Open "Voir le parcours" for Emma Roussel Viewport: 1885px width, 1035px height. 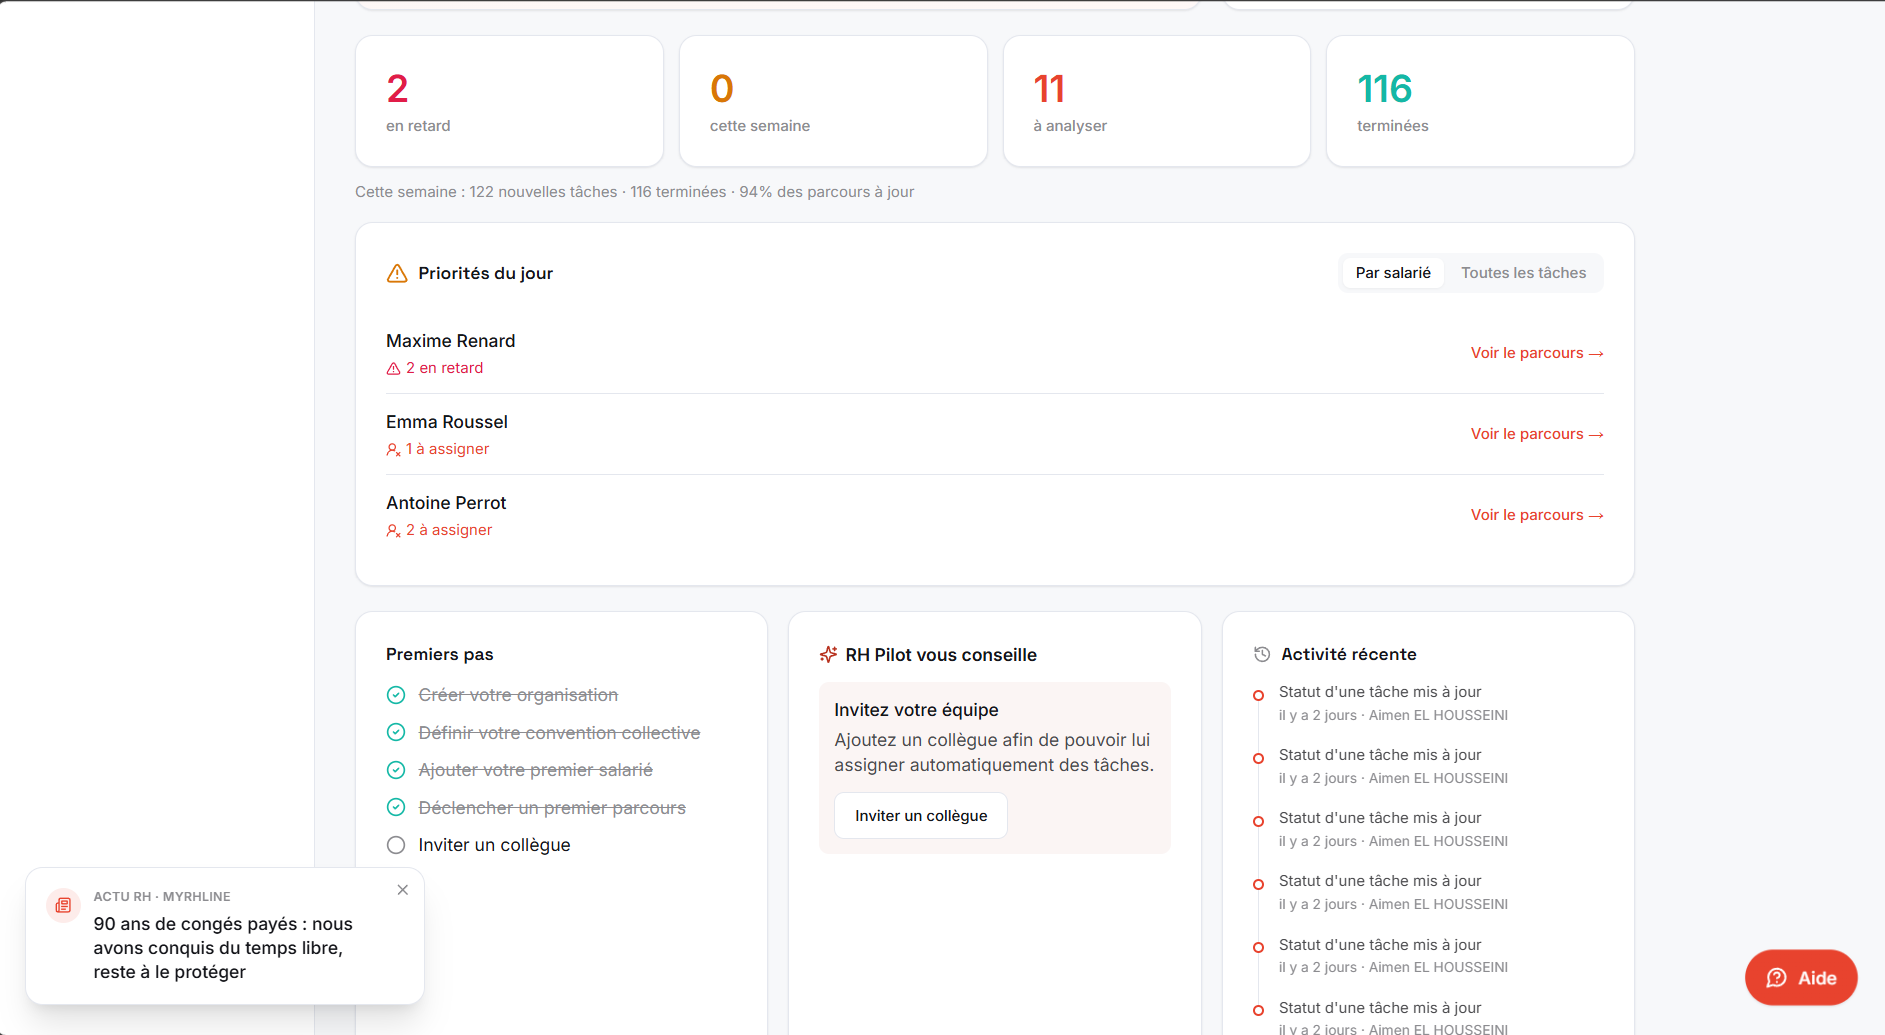(x=1537, y=434)
